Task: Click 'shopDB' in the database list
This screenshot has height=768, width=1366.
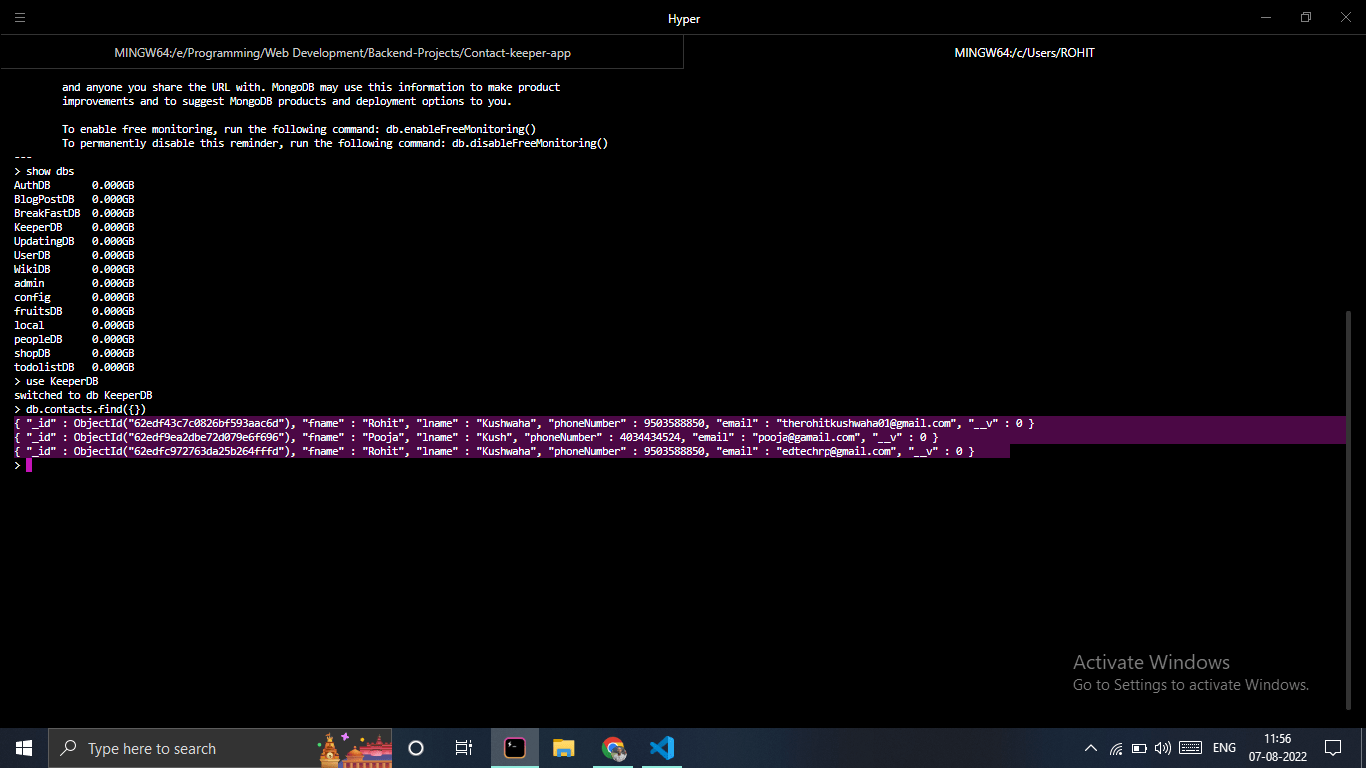Action: pyautogui.click(x=32, y=353)
